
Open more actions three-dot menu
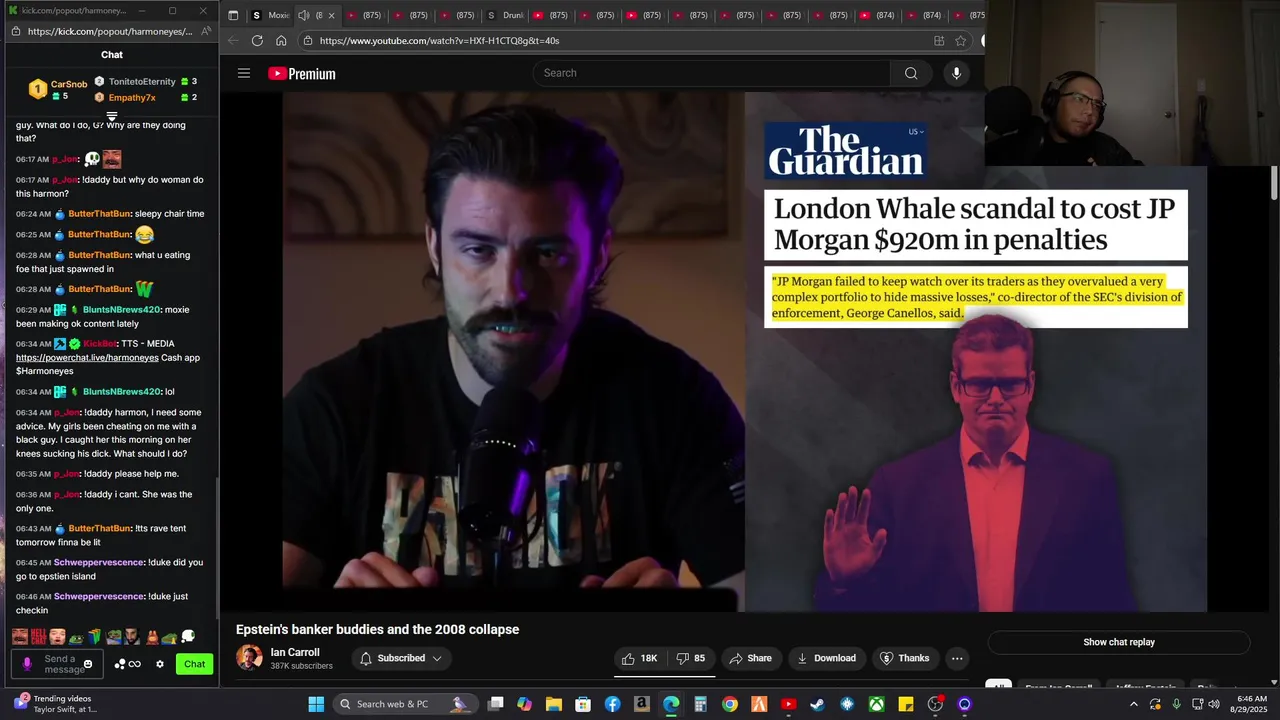pos(957,658)
